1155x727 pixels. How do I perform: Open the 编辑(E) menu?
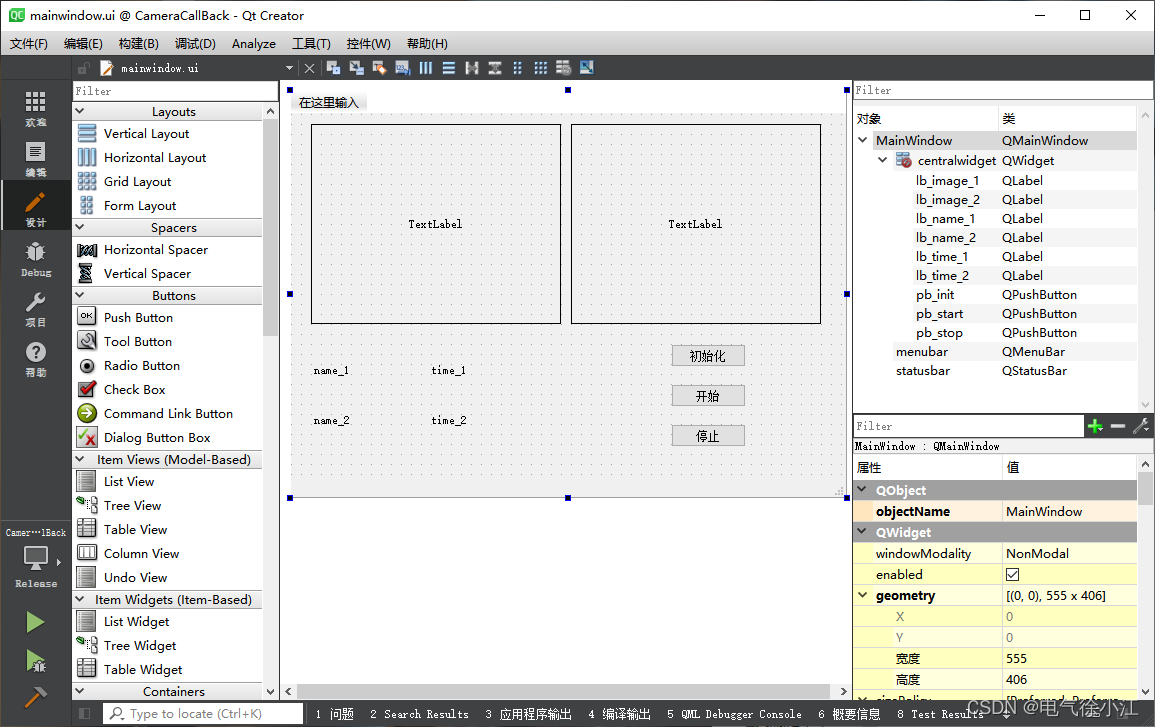coord(83,43)
